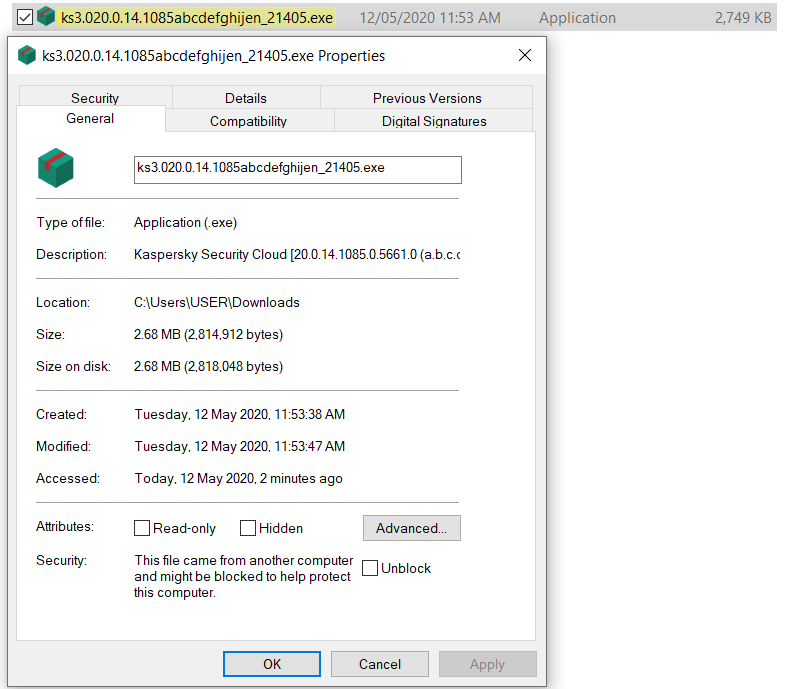
Task: Select the General tab
Action: click(x=90, y=119)
